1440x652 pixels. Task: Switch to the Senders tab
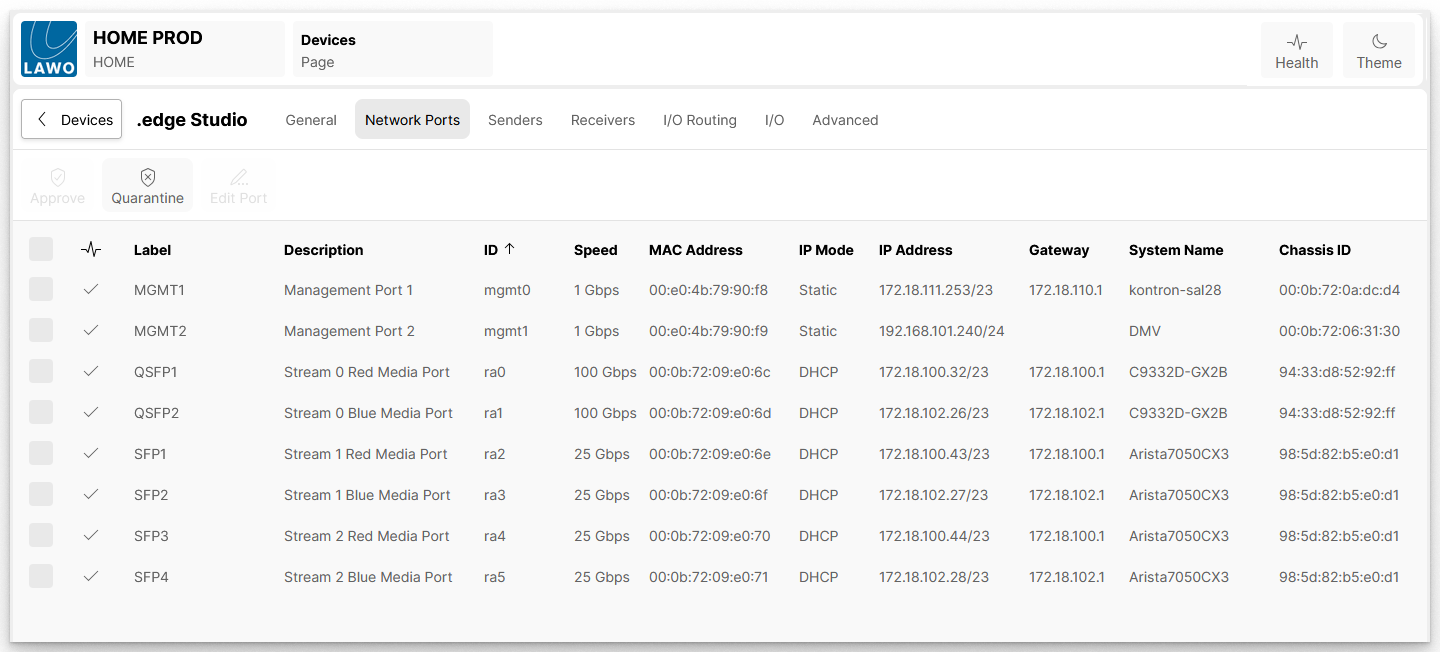point(515,120)
